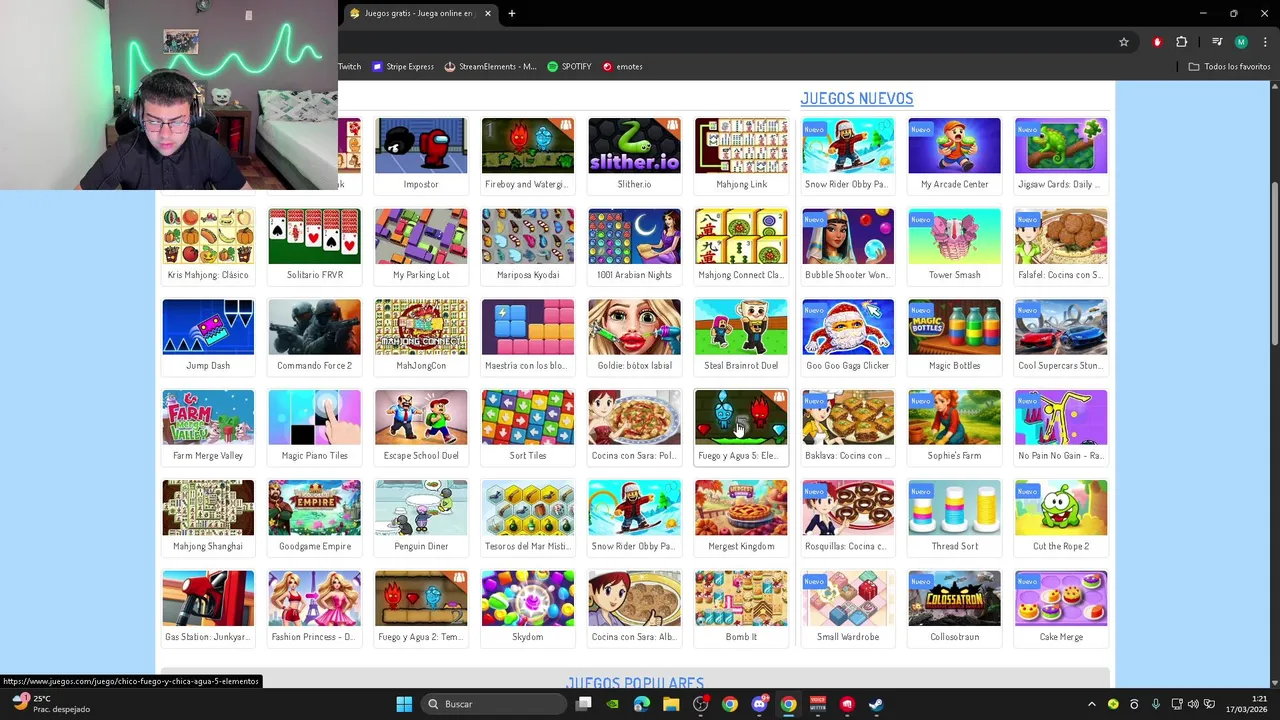Open the Solitario FRVR game

tap(314, 246)
